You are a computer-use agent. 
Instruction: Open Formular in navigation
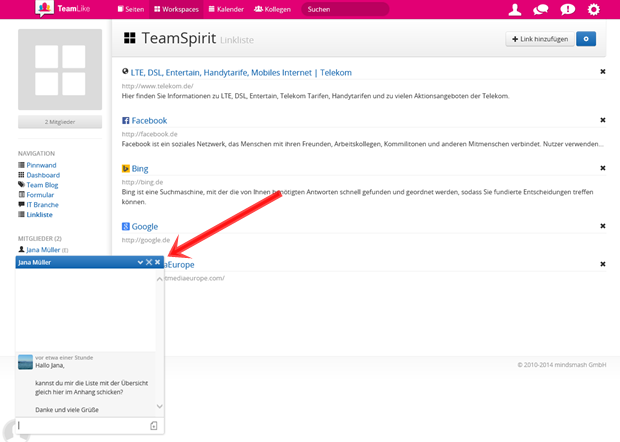[40, 195]
